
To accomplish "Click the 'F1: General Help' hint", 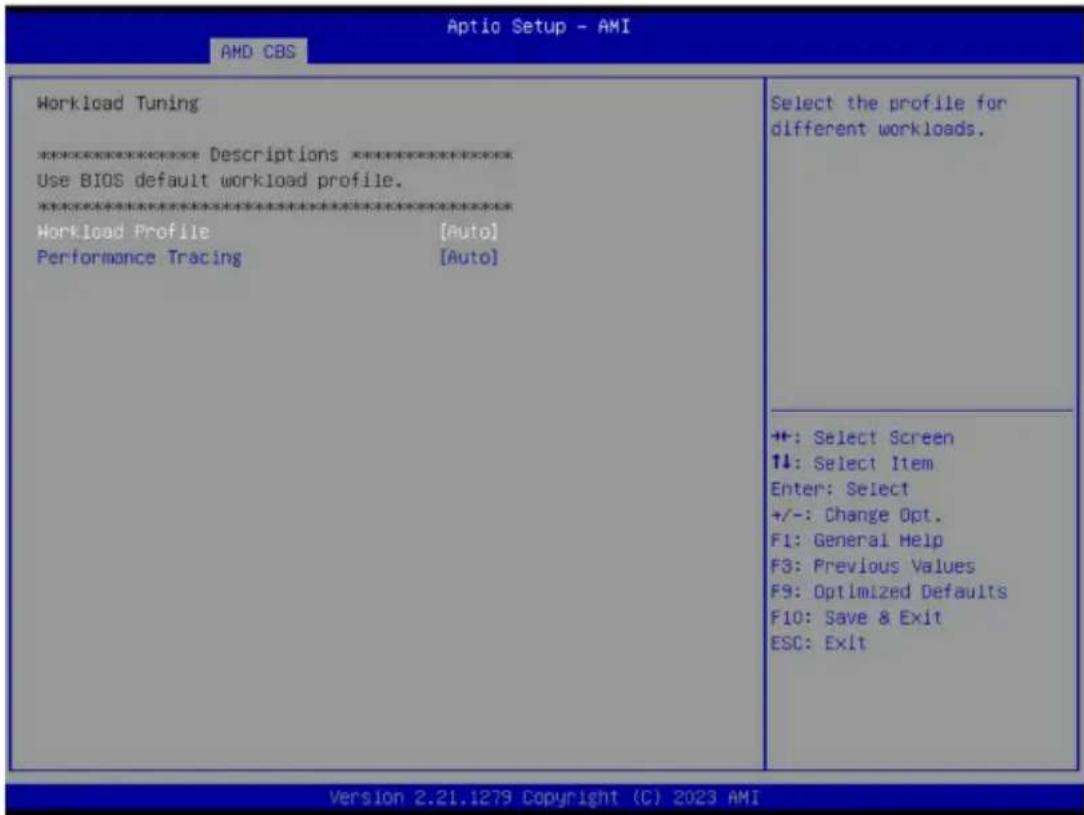I will (x=857, y=540).
